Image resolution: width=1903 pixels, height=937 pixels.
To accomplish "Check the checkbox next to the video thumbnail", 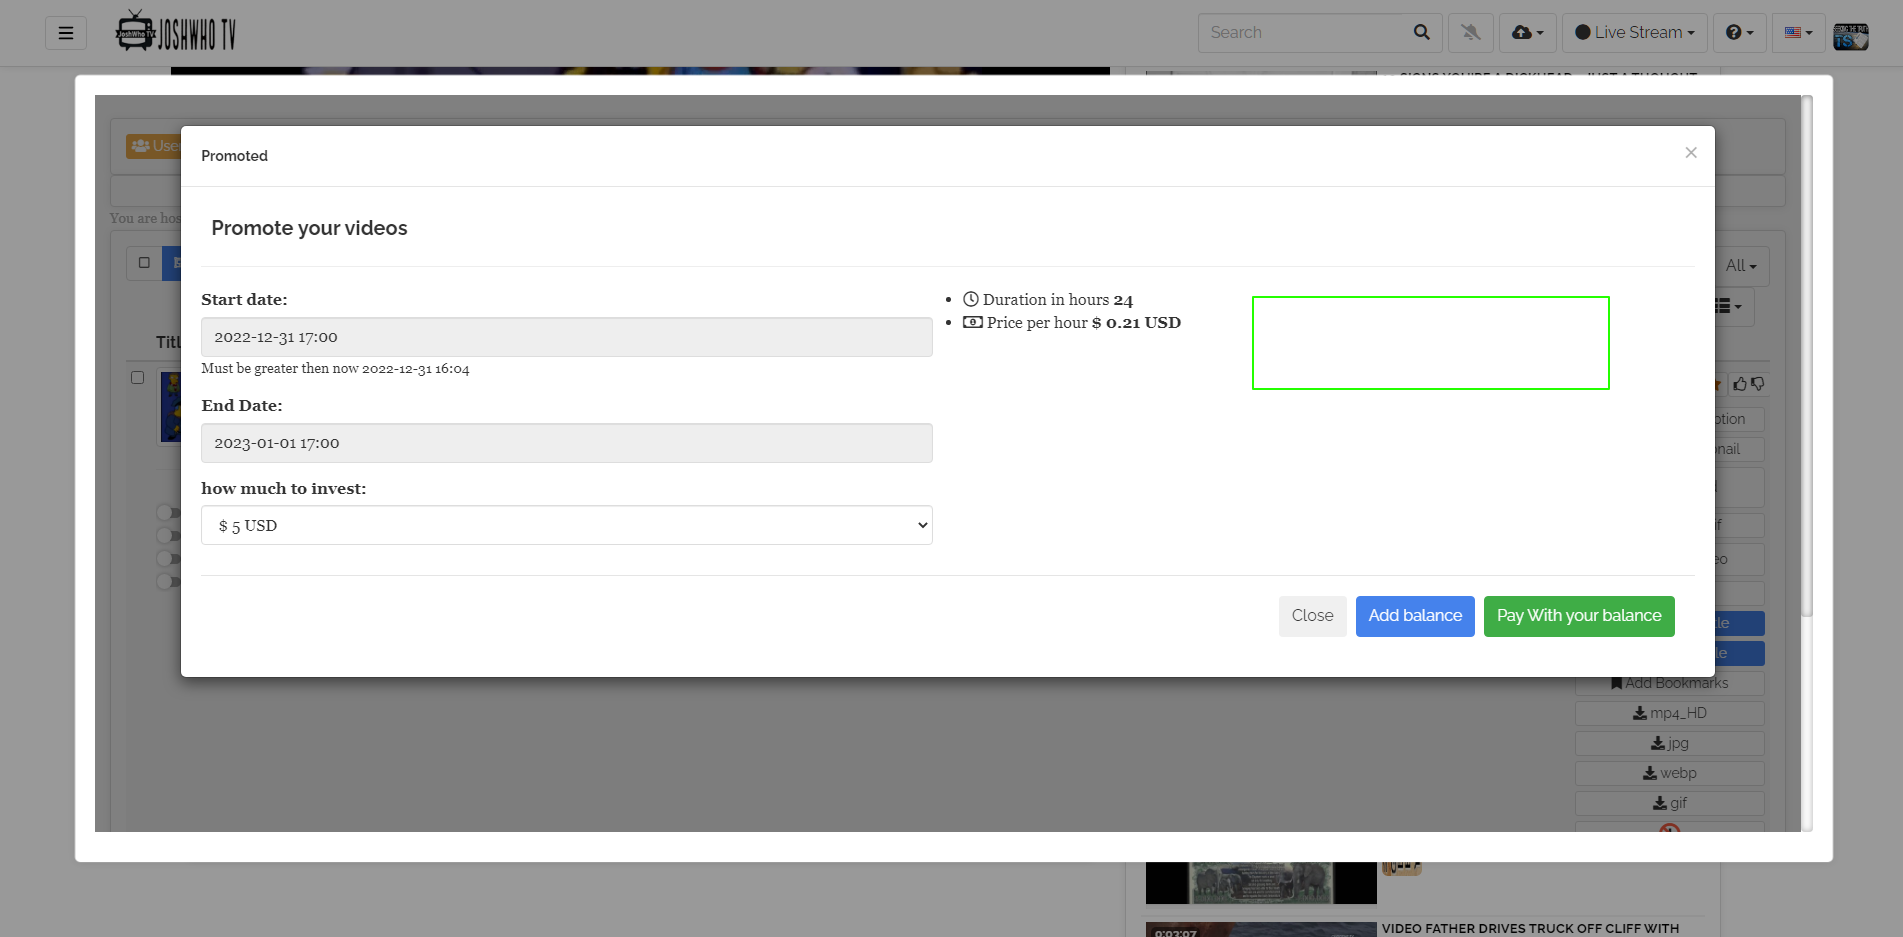I will coord(139,378).
